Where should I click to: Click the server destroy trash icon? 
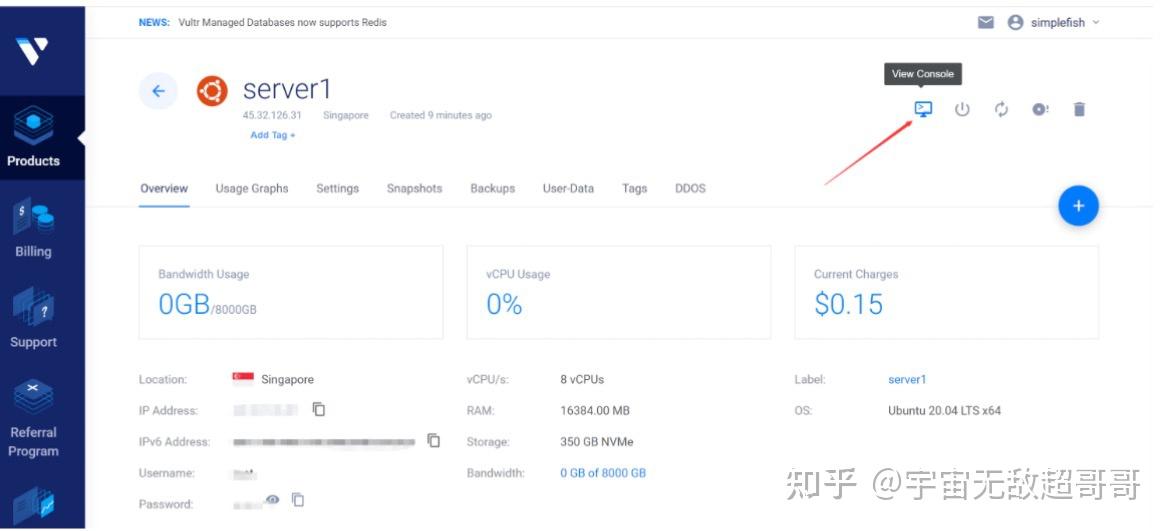[1079, 110]
